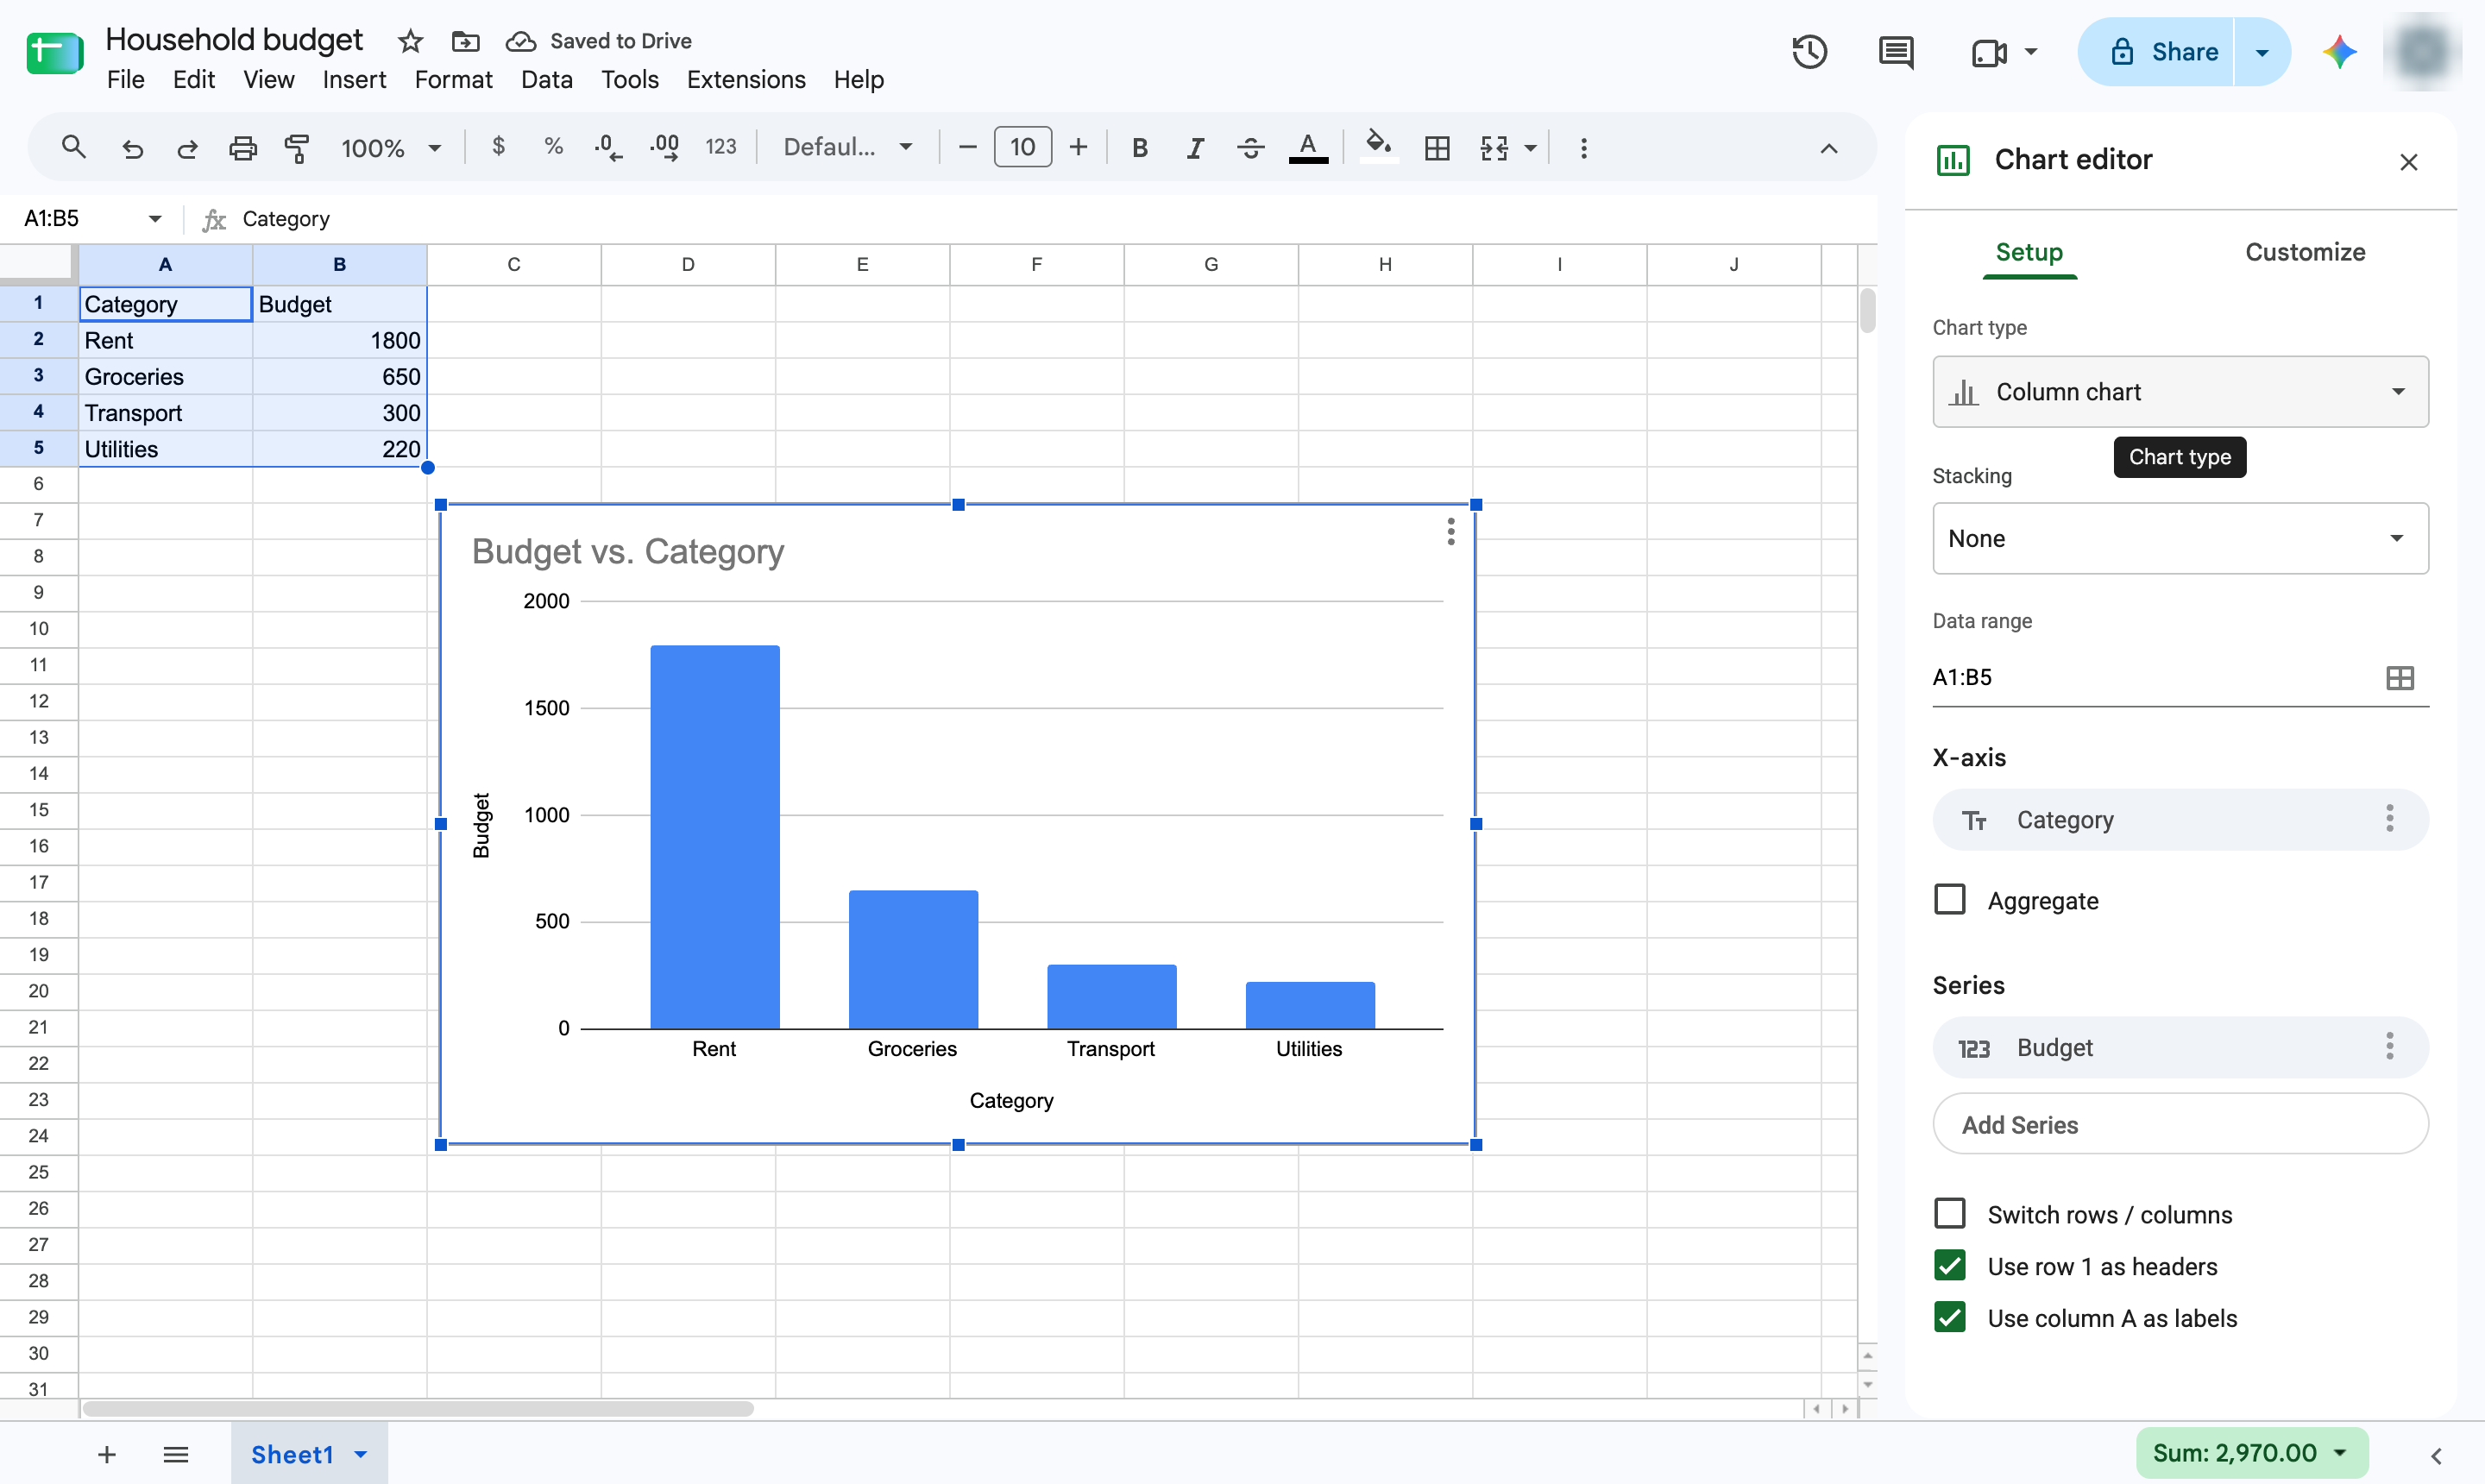The width and height of the screenshot is (2485, 1484).
Task: Increase decimal places icon
Action: coord(665,148)
